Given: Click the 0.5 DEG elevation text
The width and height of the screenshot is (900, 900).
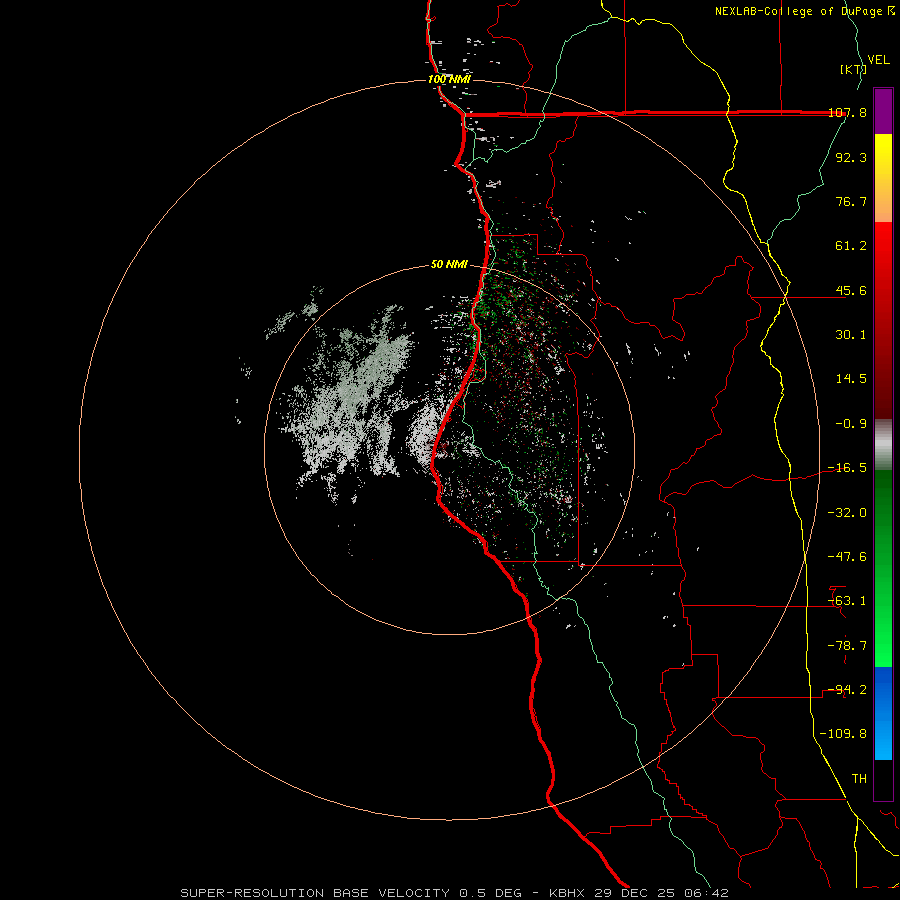Looking at the screenshot, I should tap(490, 893).
